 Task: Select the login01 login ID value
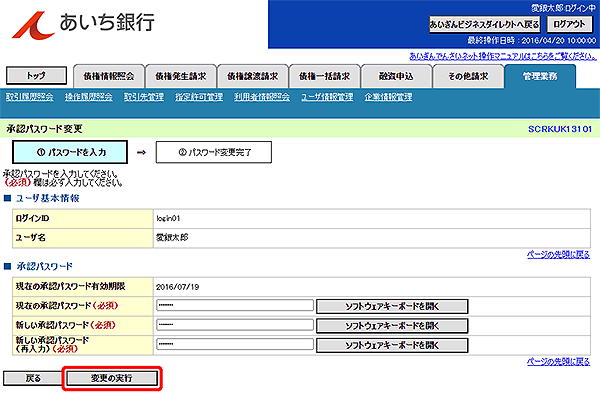[x=168, y=219]
